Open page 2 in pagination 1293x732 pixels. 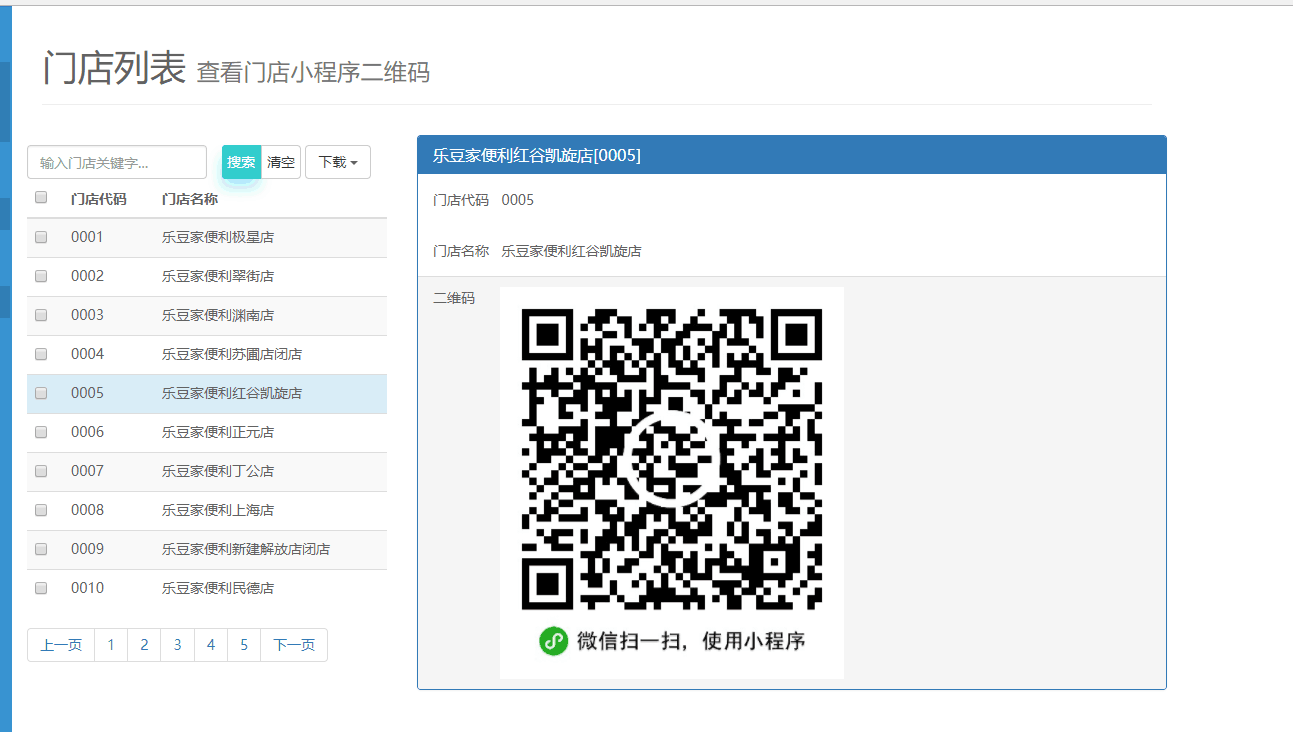[x=144, y=645]
